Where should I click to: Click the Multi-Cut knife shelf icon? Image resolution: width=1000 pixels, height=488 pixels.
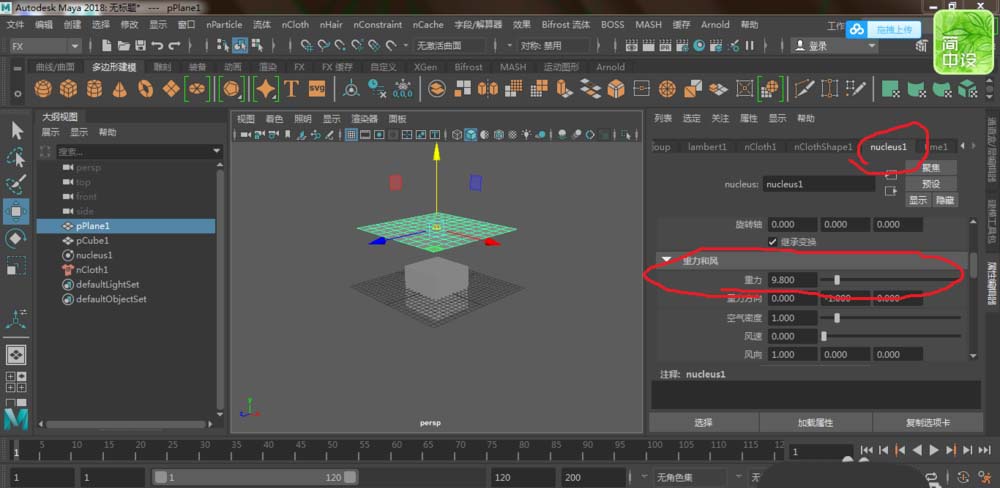click(804, 89)
